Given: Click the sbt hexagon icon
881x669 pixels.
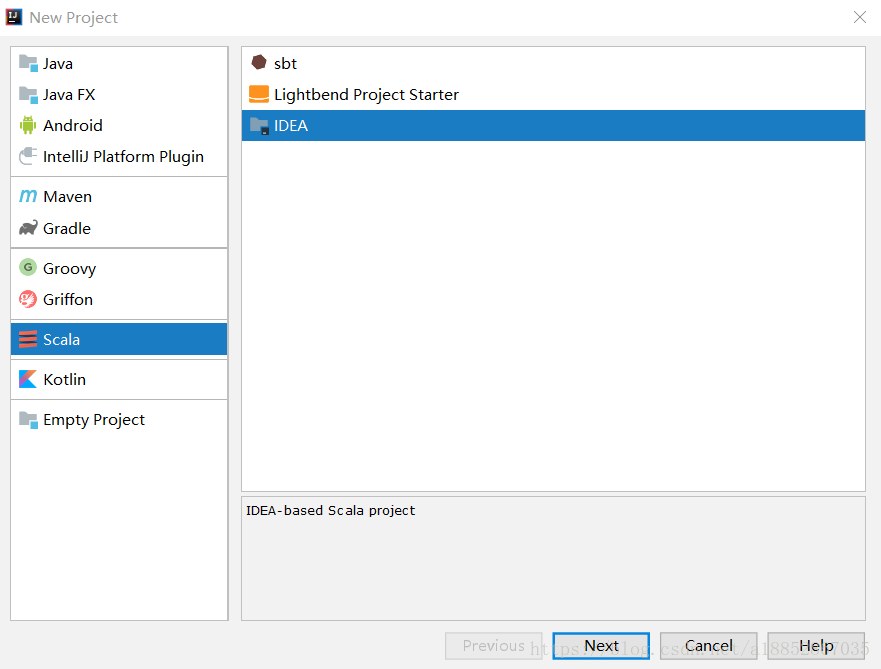Looking at the screenshot, I should [258, 62].
